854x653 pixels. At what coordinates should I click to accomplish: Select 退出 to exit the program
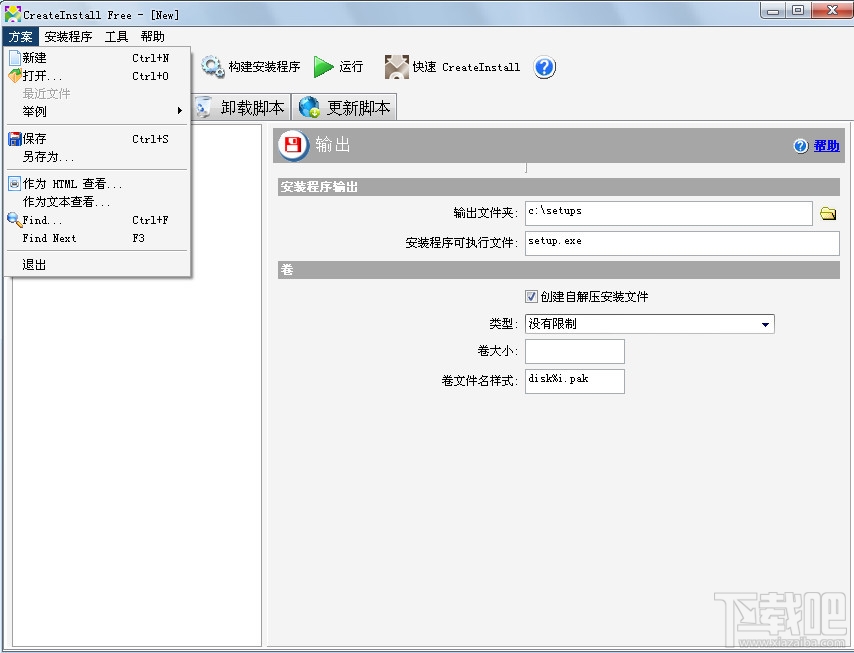tap(33, 265)
